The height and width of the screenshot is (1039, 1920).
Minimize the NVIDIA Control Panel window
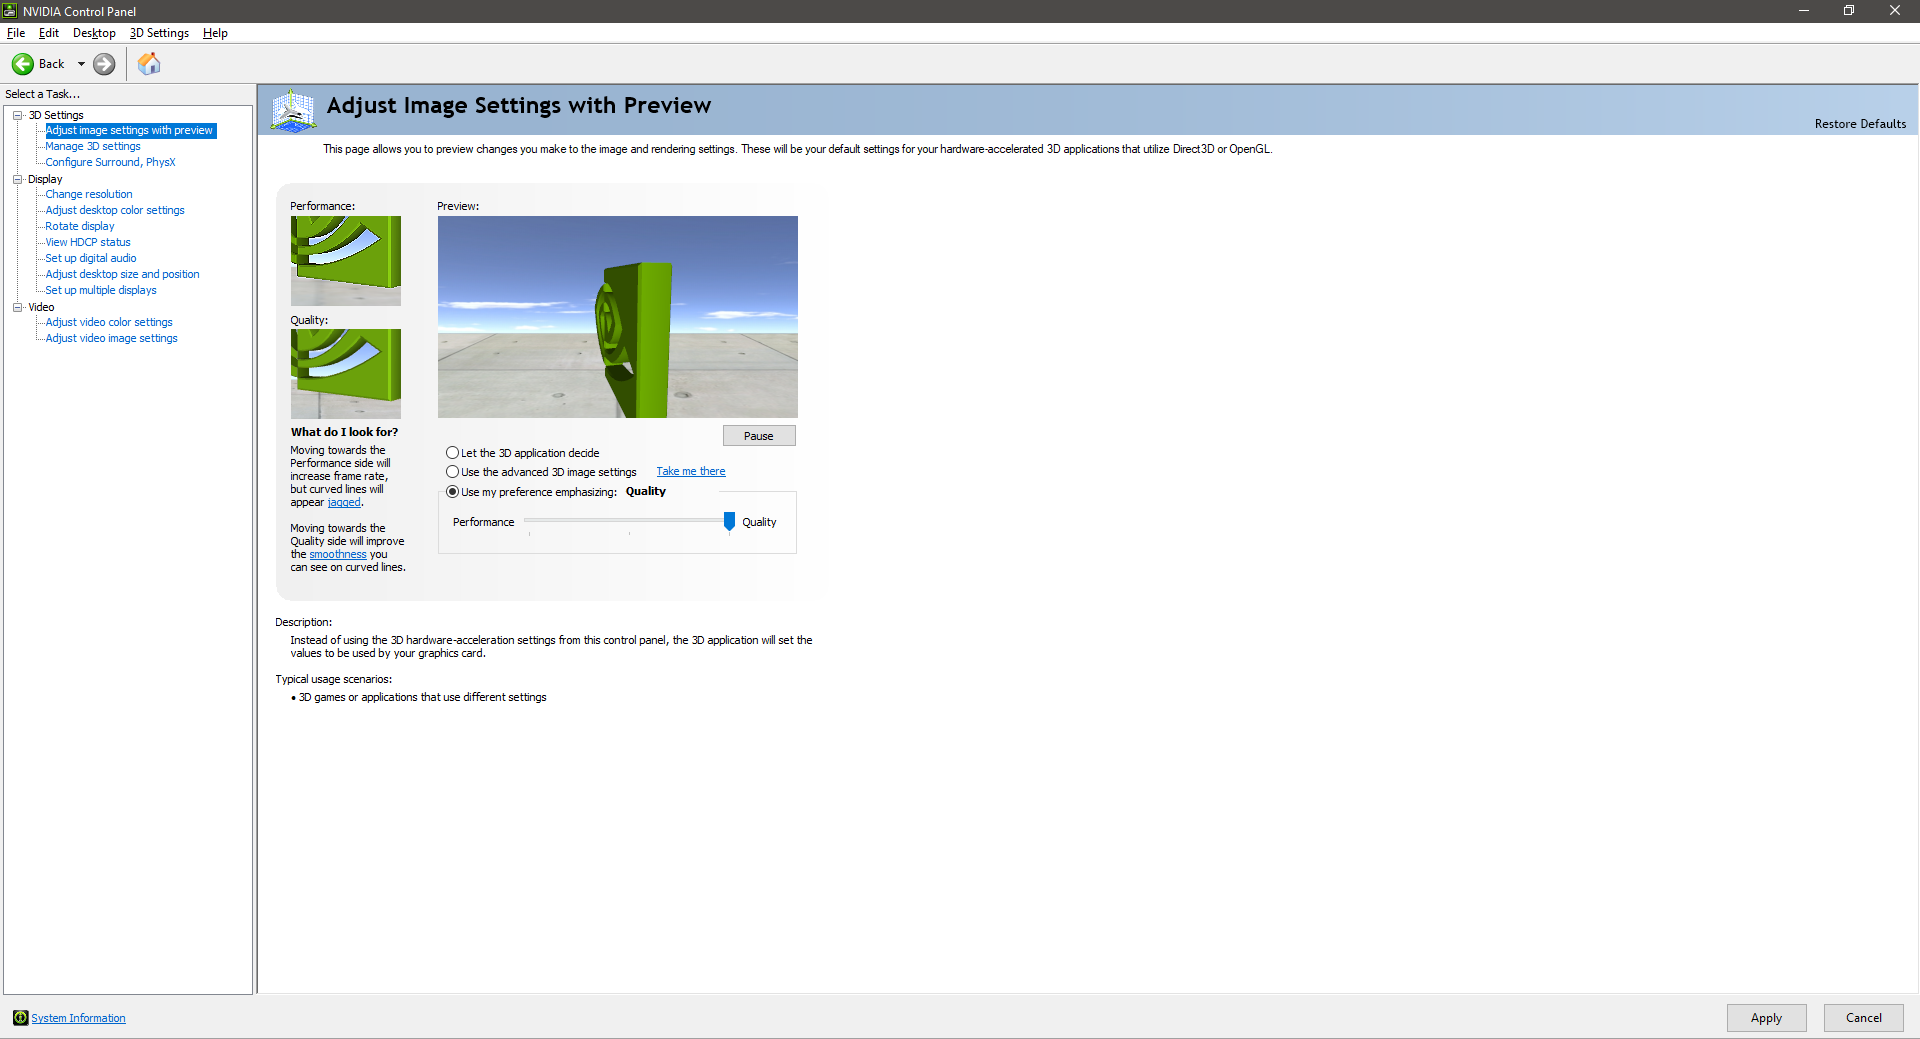coord(1804,10)
